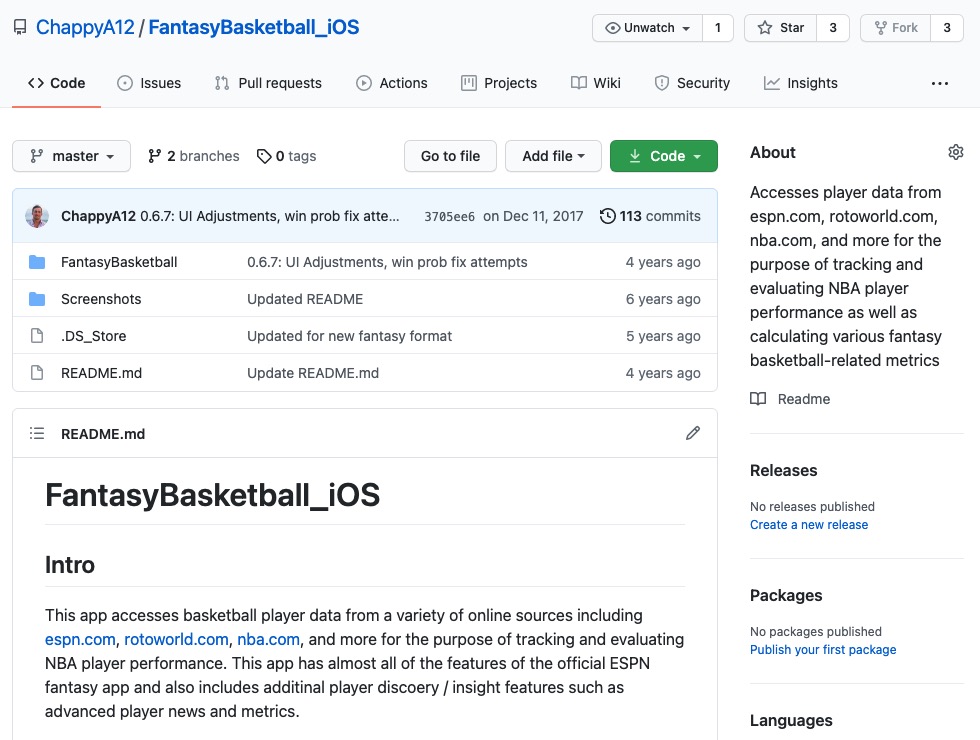The image size is (980, 740).
Task: Open the Create a new release link
Action: [x=808, y=524]
